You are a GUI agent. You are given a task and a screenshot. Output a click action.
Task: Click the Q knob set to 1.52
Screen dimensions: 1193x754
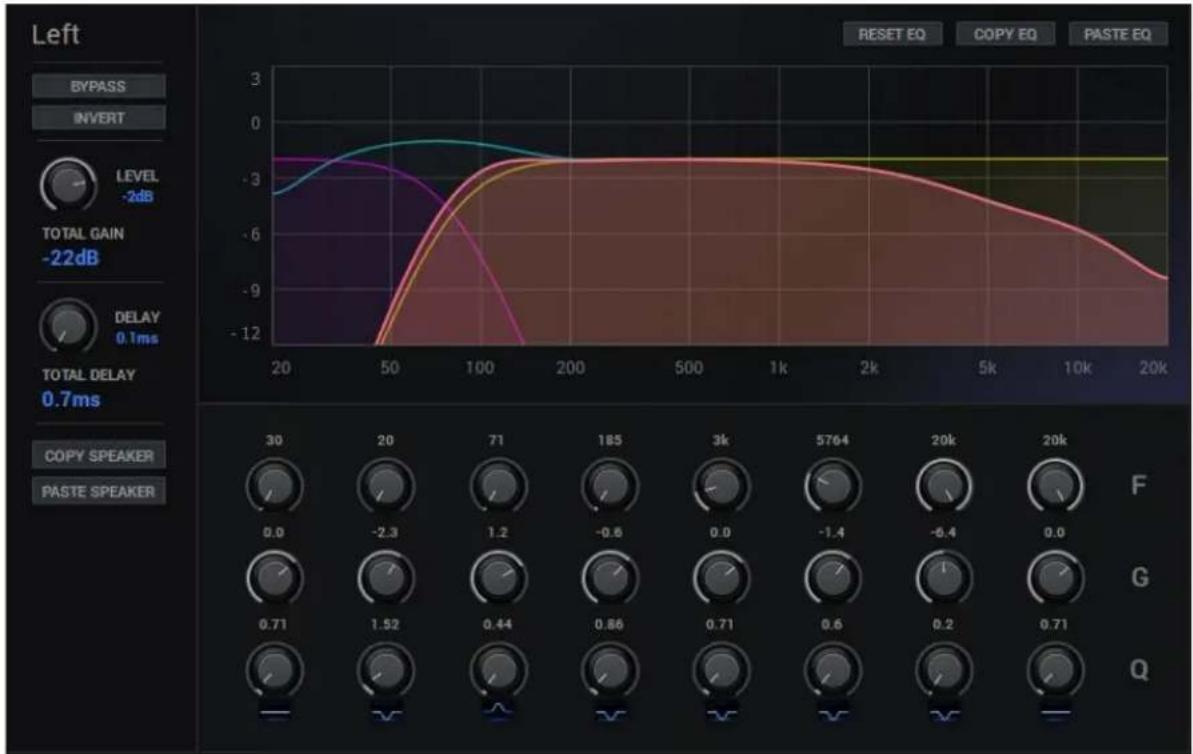coord(387,670)
